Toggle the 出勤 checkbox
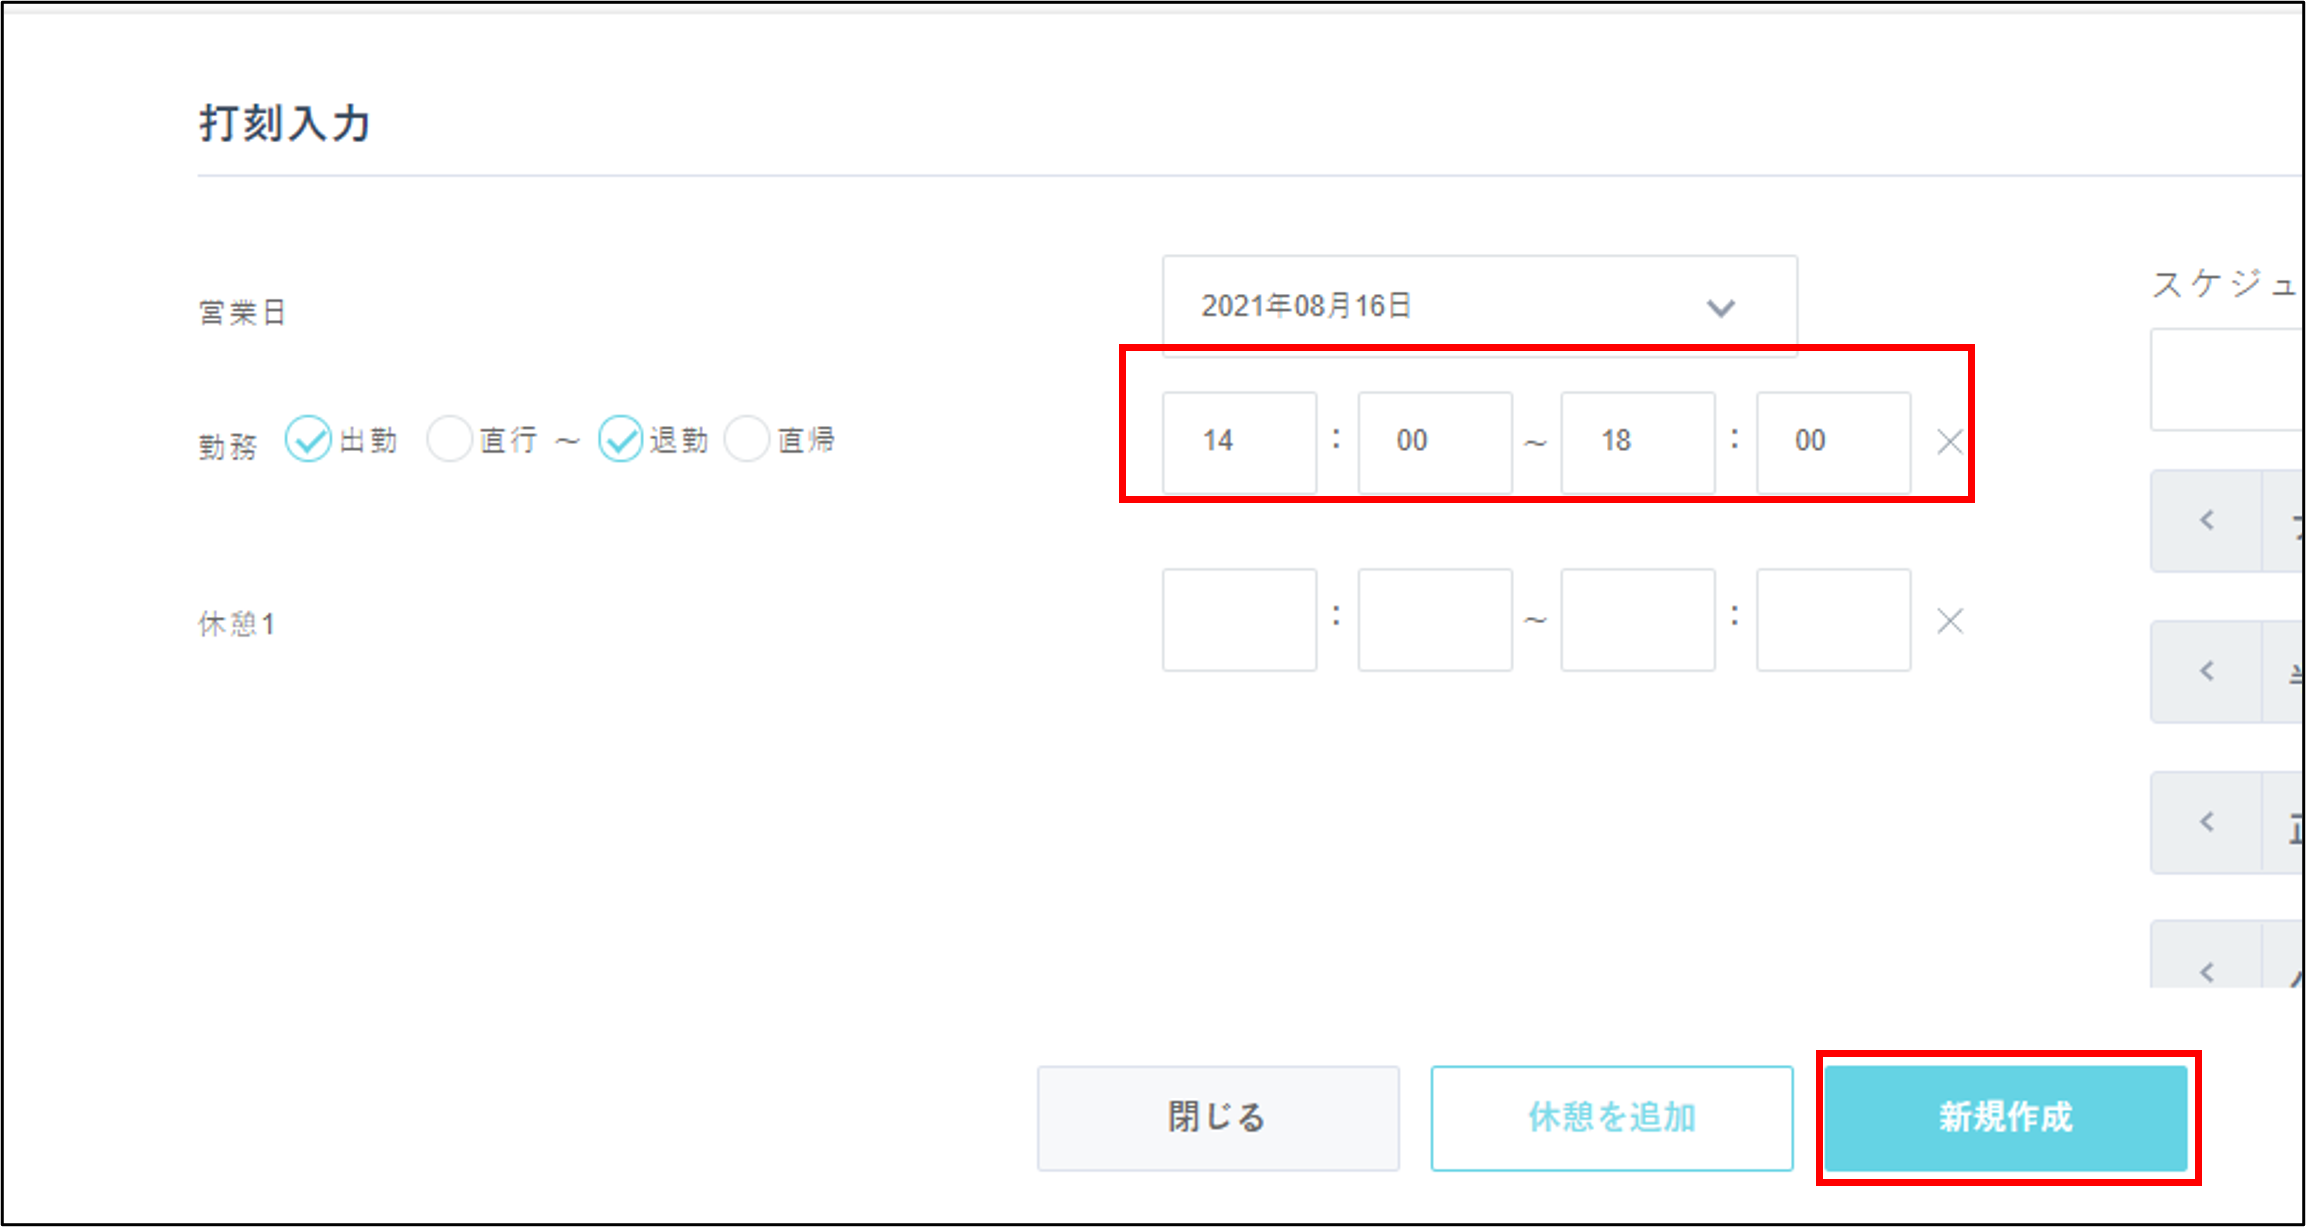The image size is (2306, 1227). 308,439
